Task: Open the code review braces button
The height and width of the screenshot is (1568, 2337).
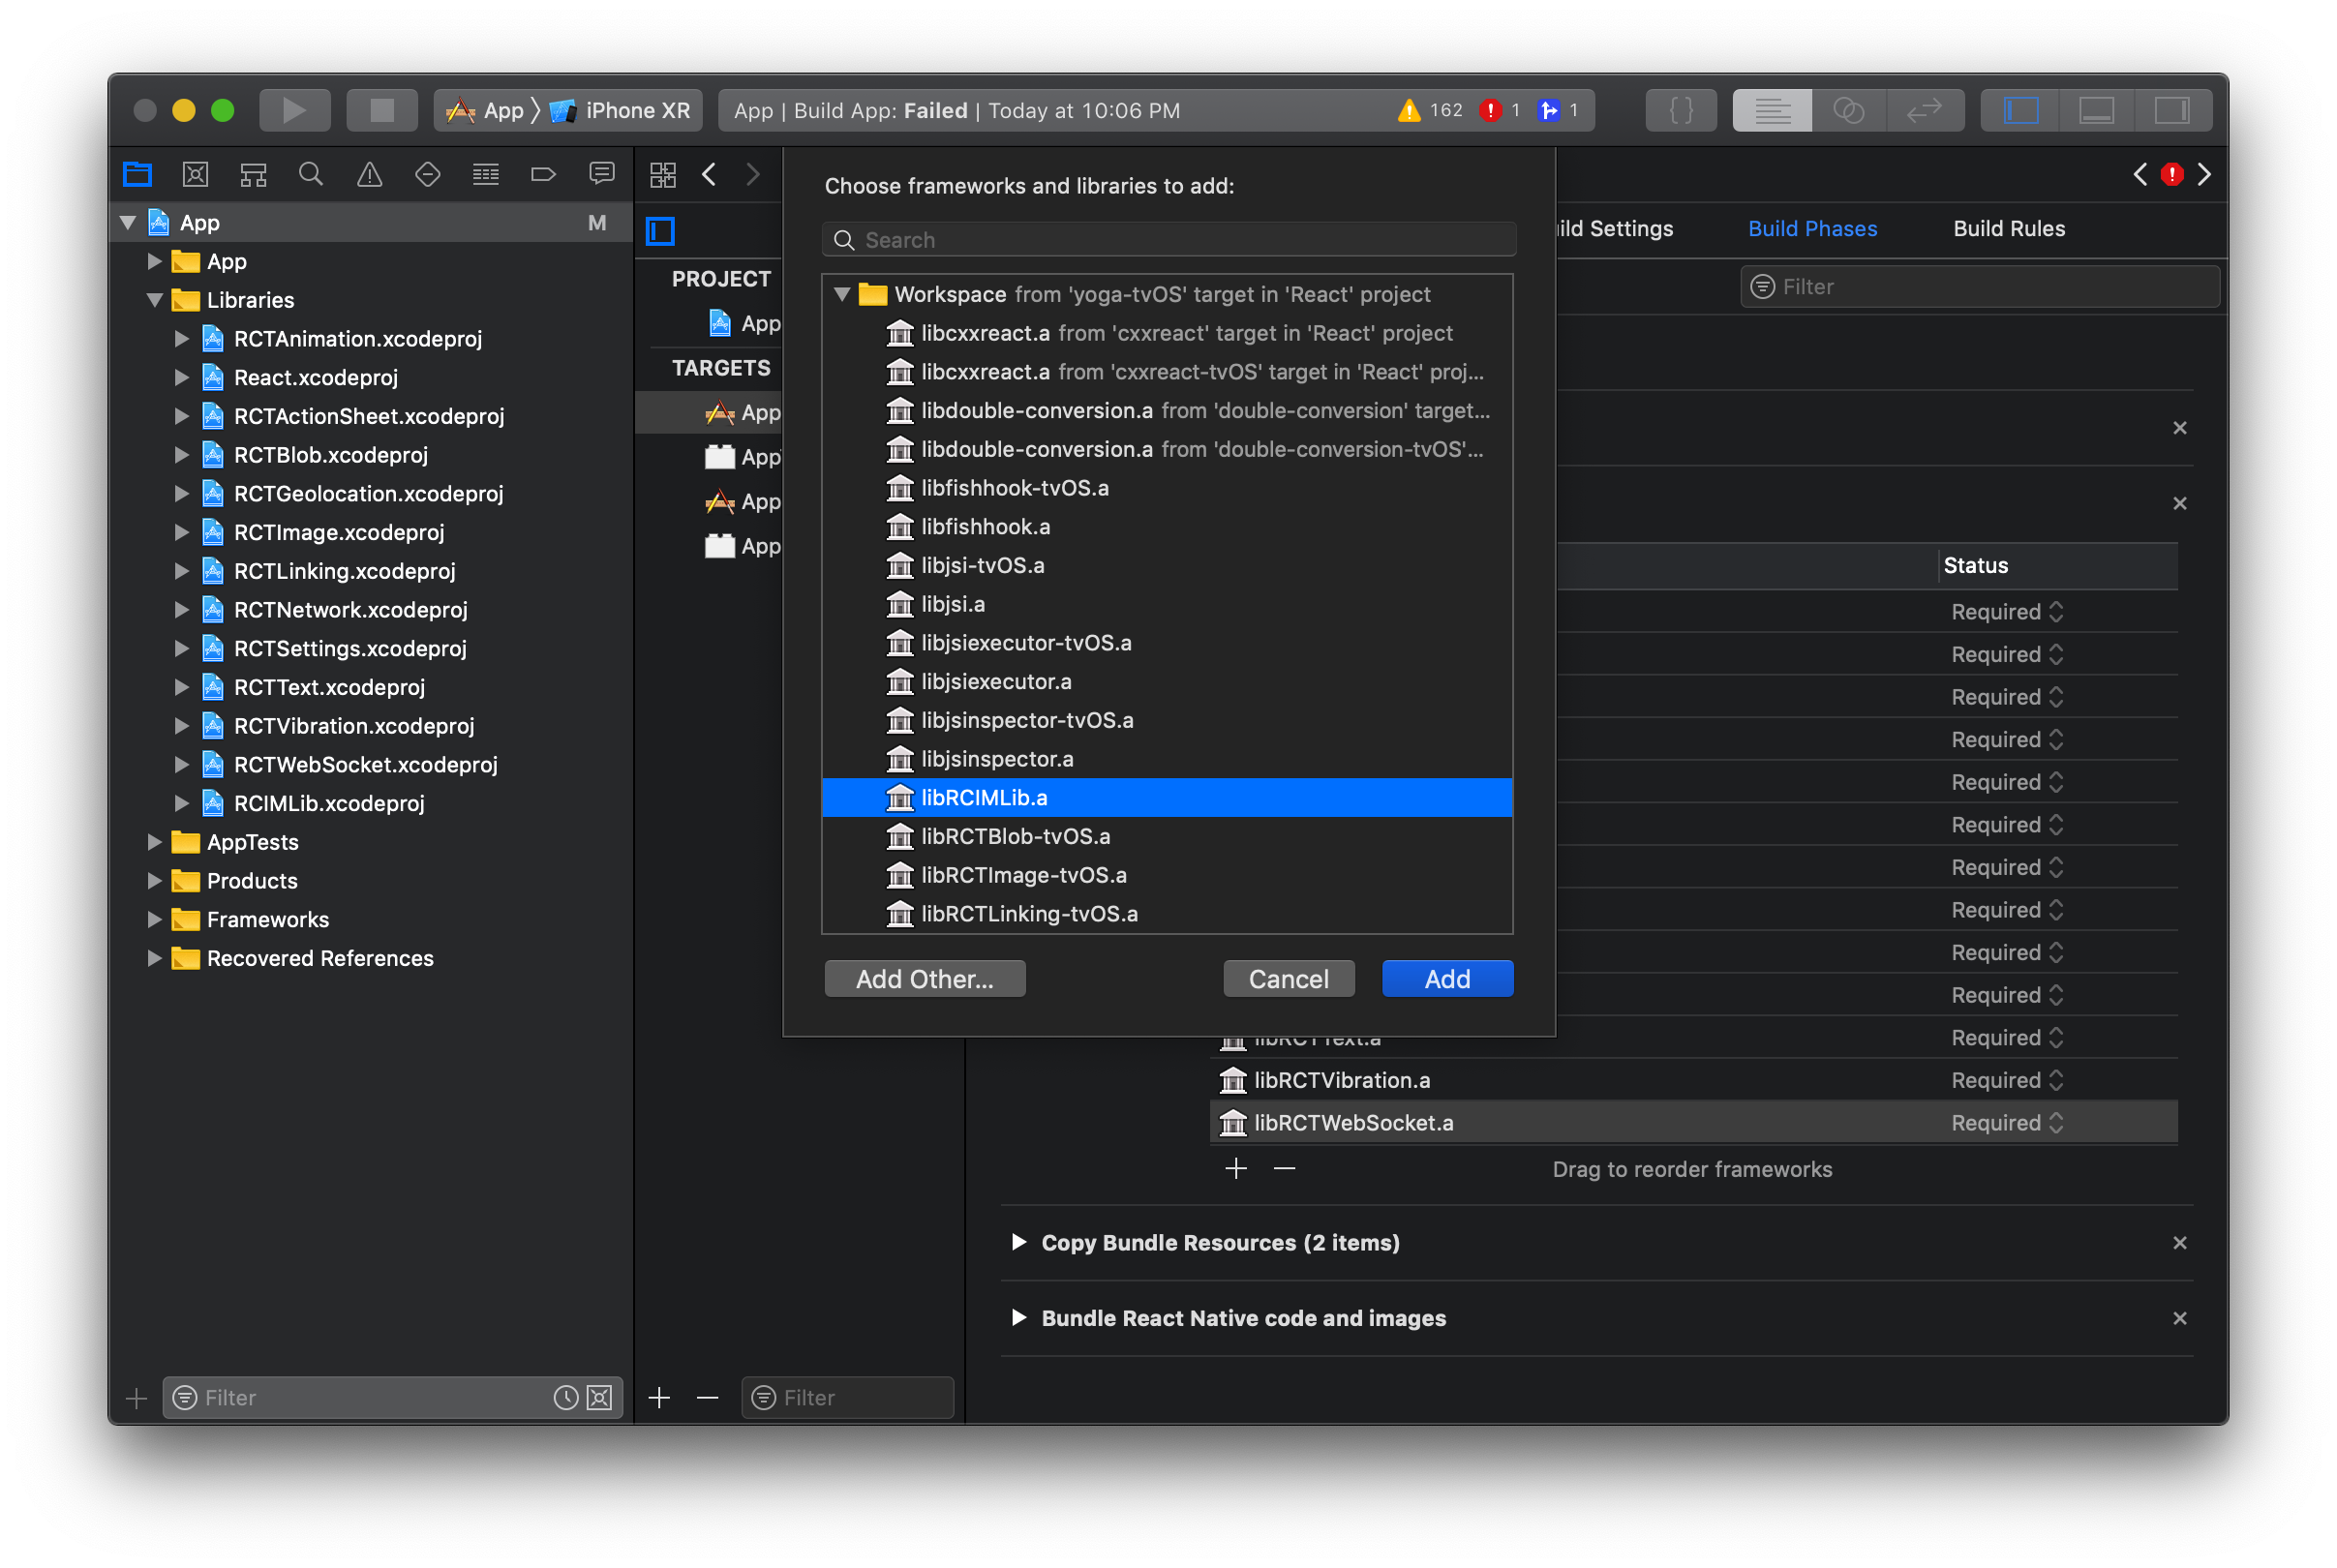Action: [x=1680, y=110]
